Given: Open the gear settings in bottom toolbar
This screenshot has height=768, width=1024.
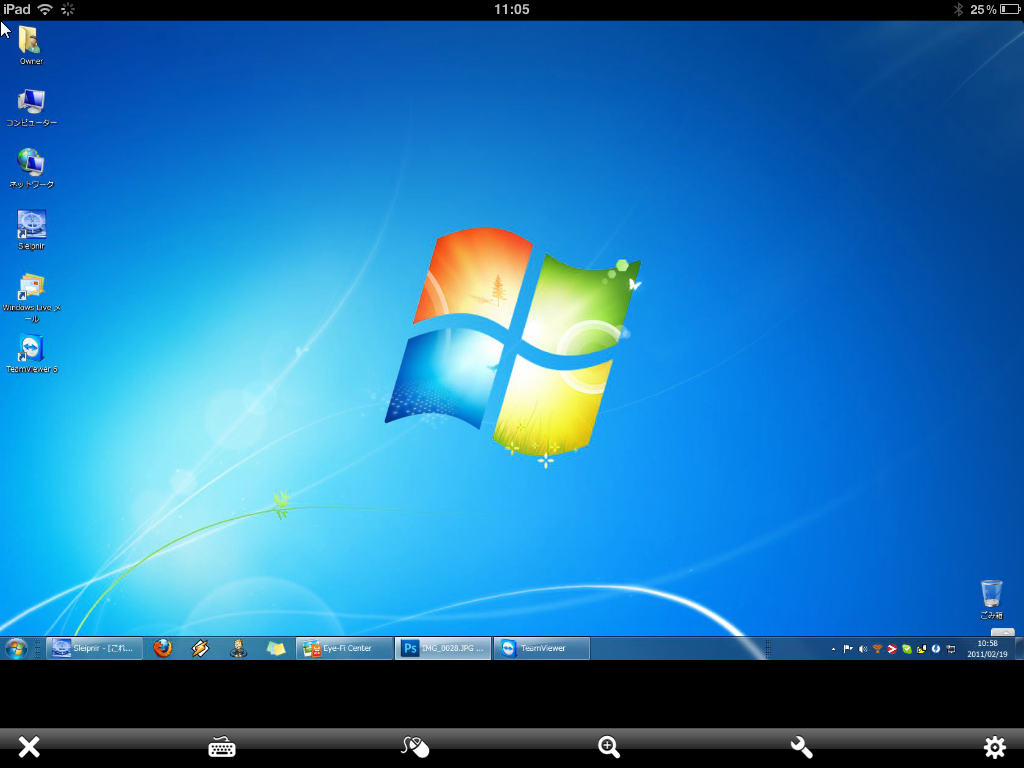Looking at the screenshot, I should click(x=995, y=746).
